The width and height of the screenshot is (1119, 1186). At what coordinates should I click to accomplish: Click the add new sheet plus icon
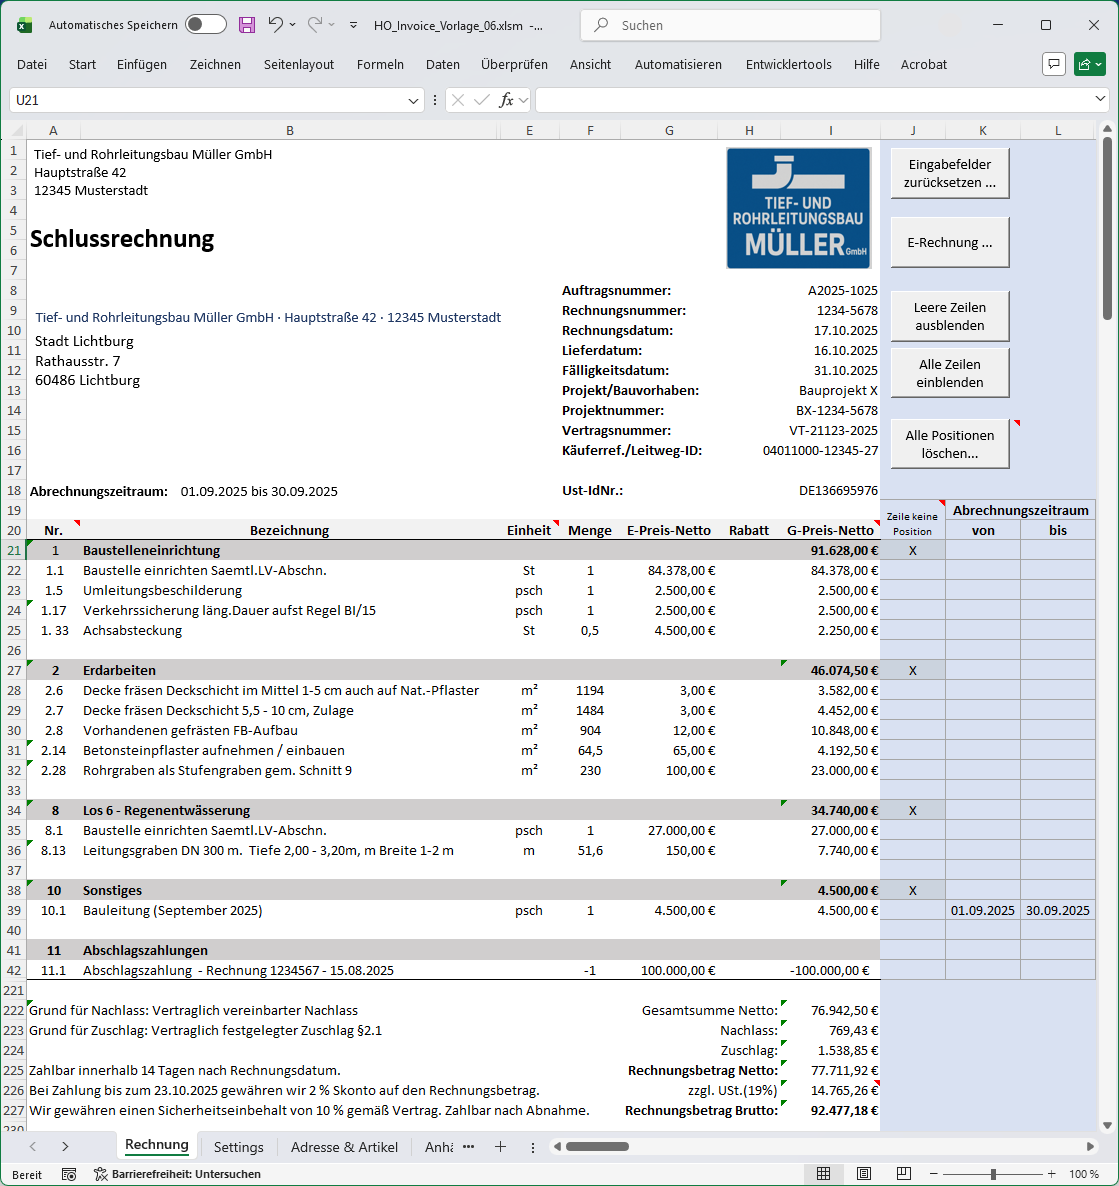[500, 1147]
